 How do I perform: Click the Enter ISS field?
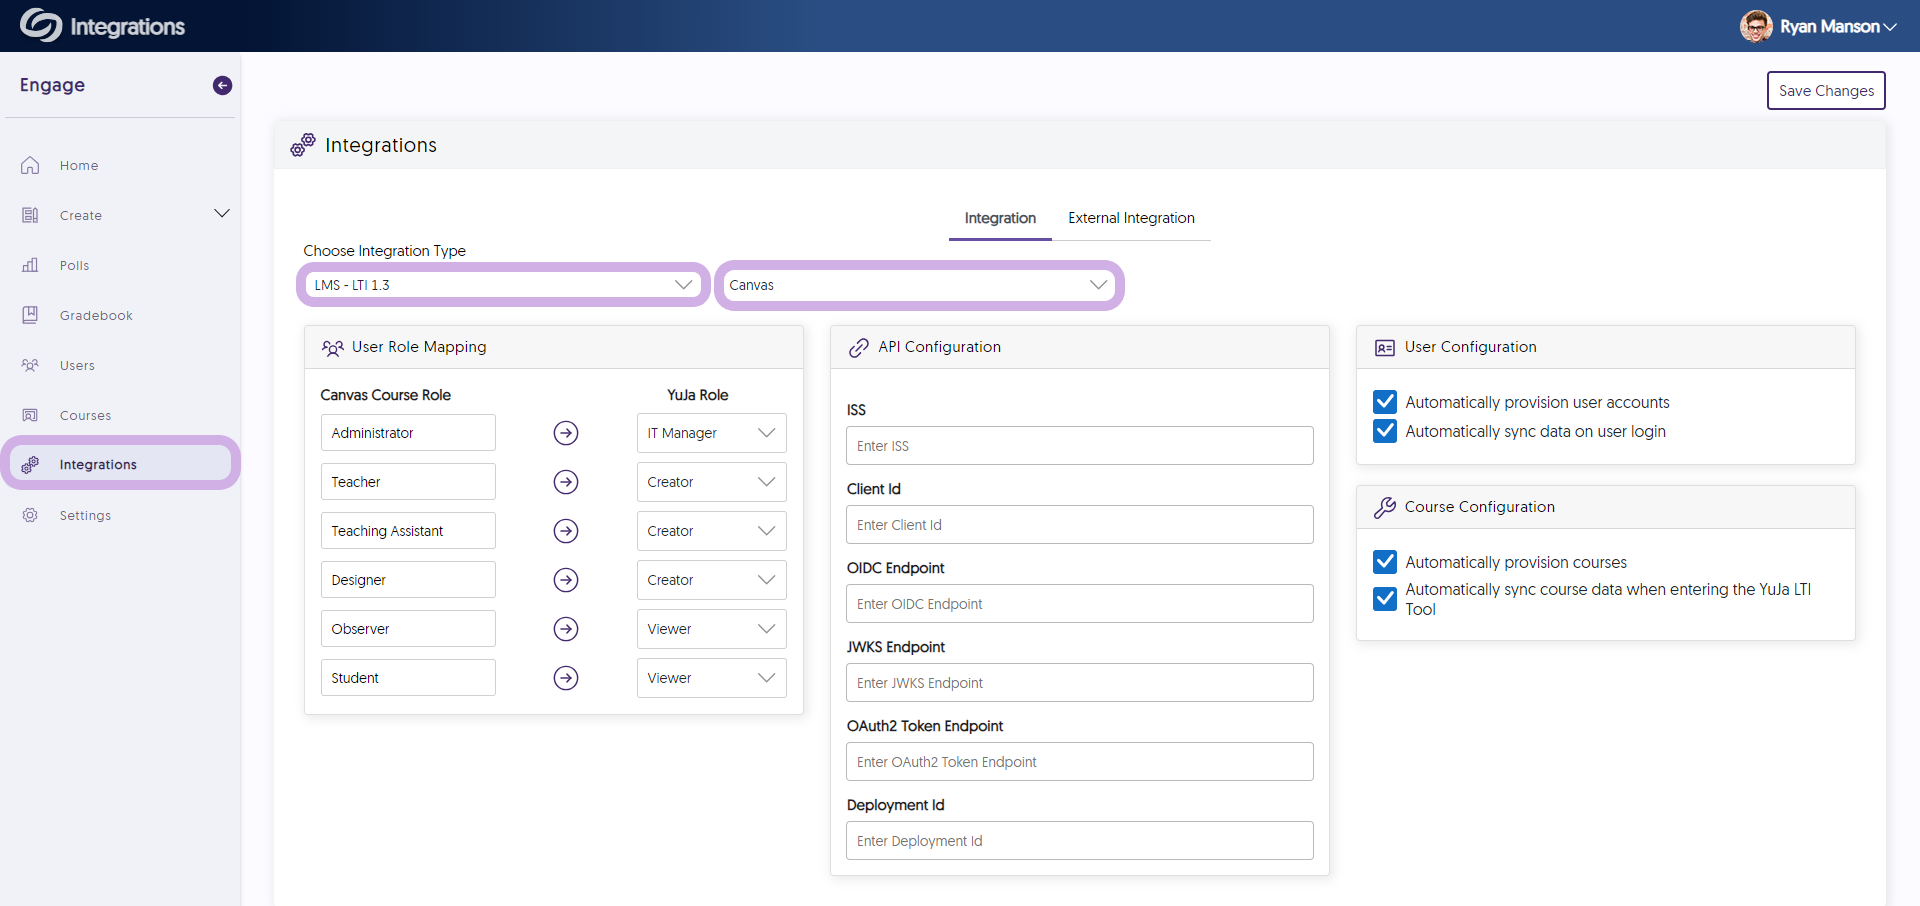pos(1080,446)
